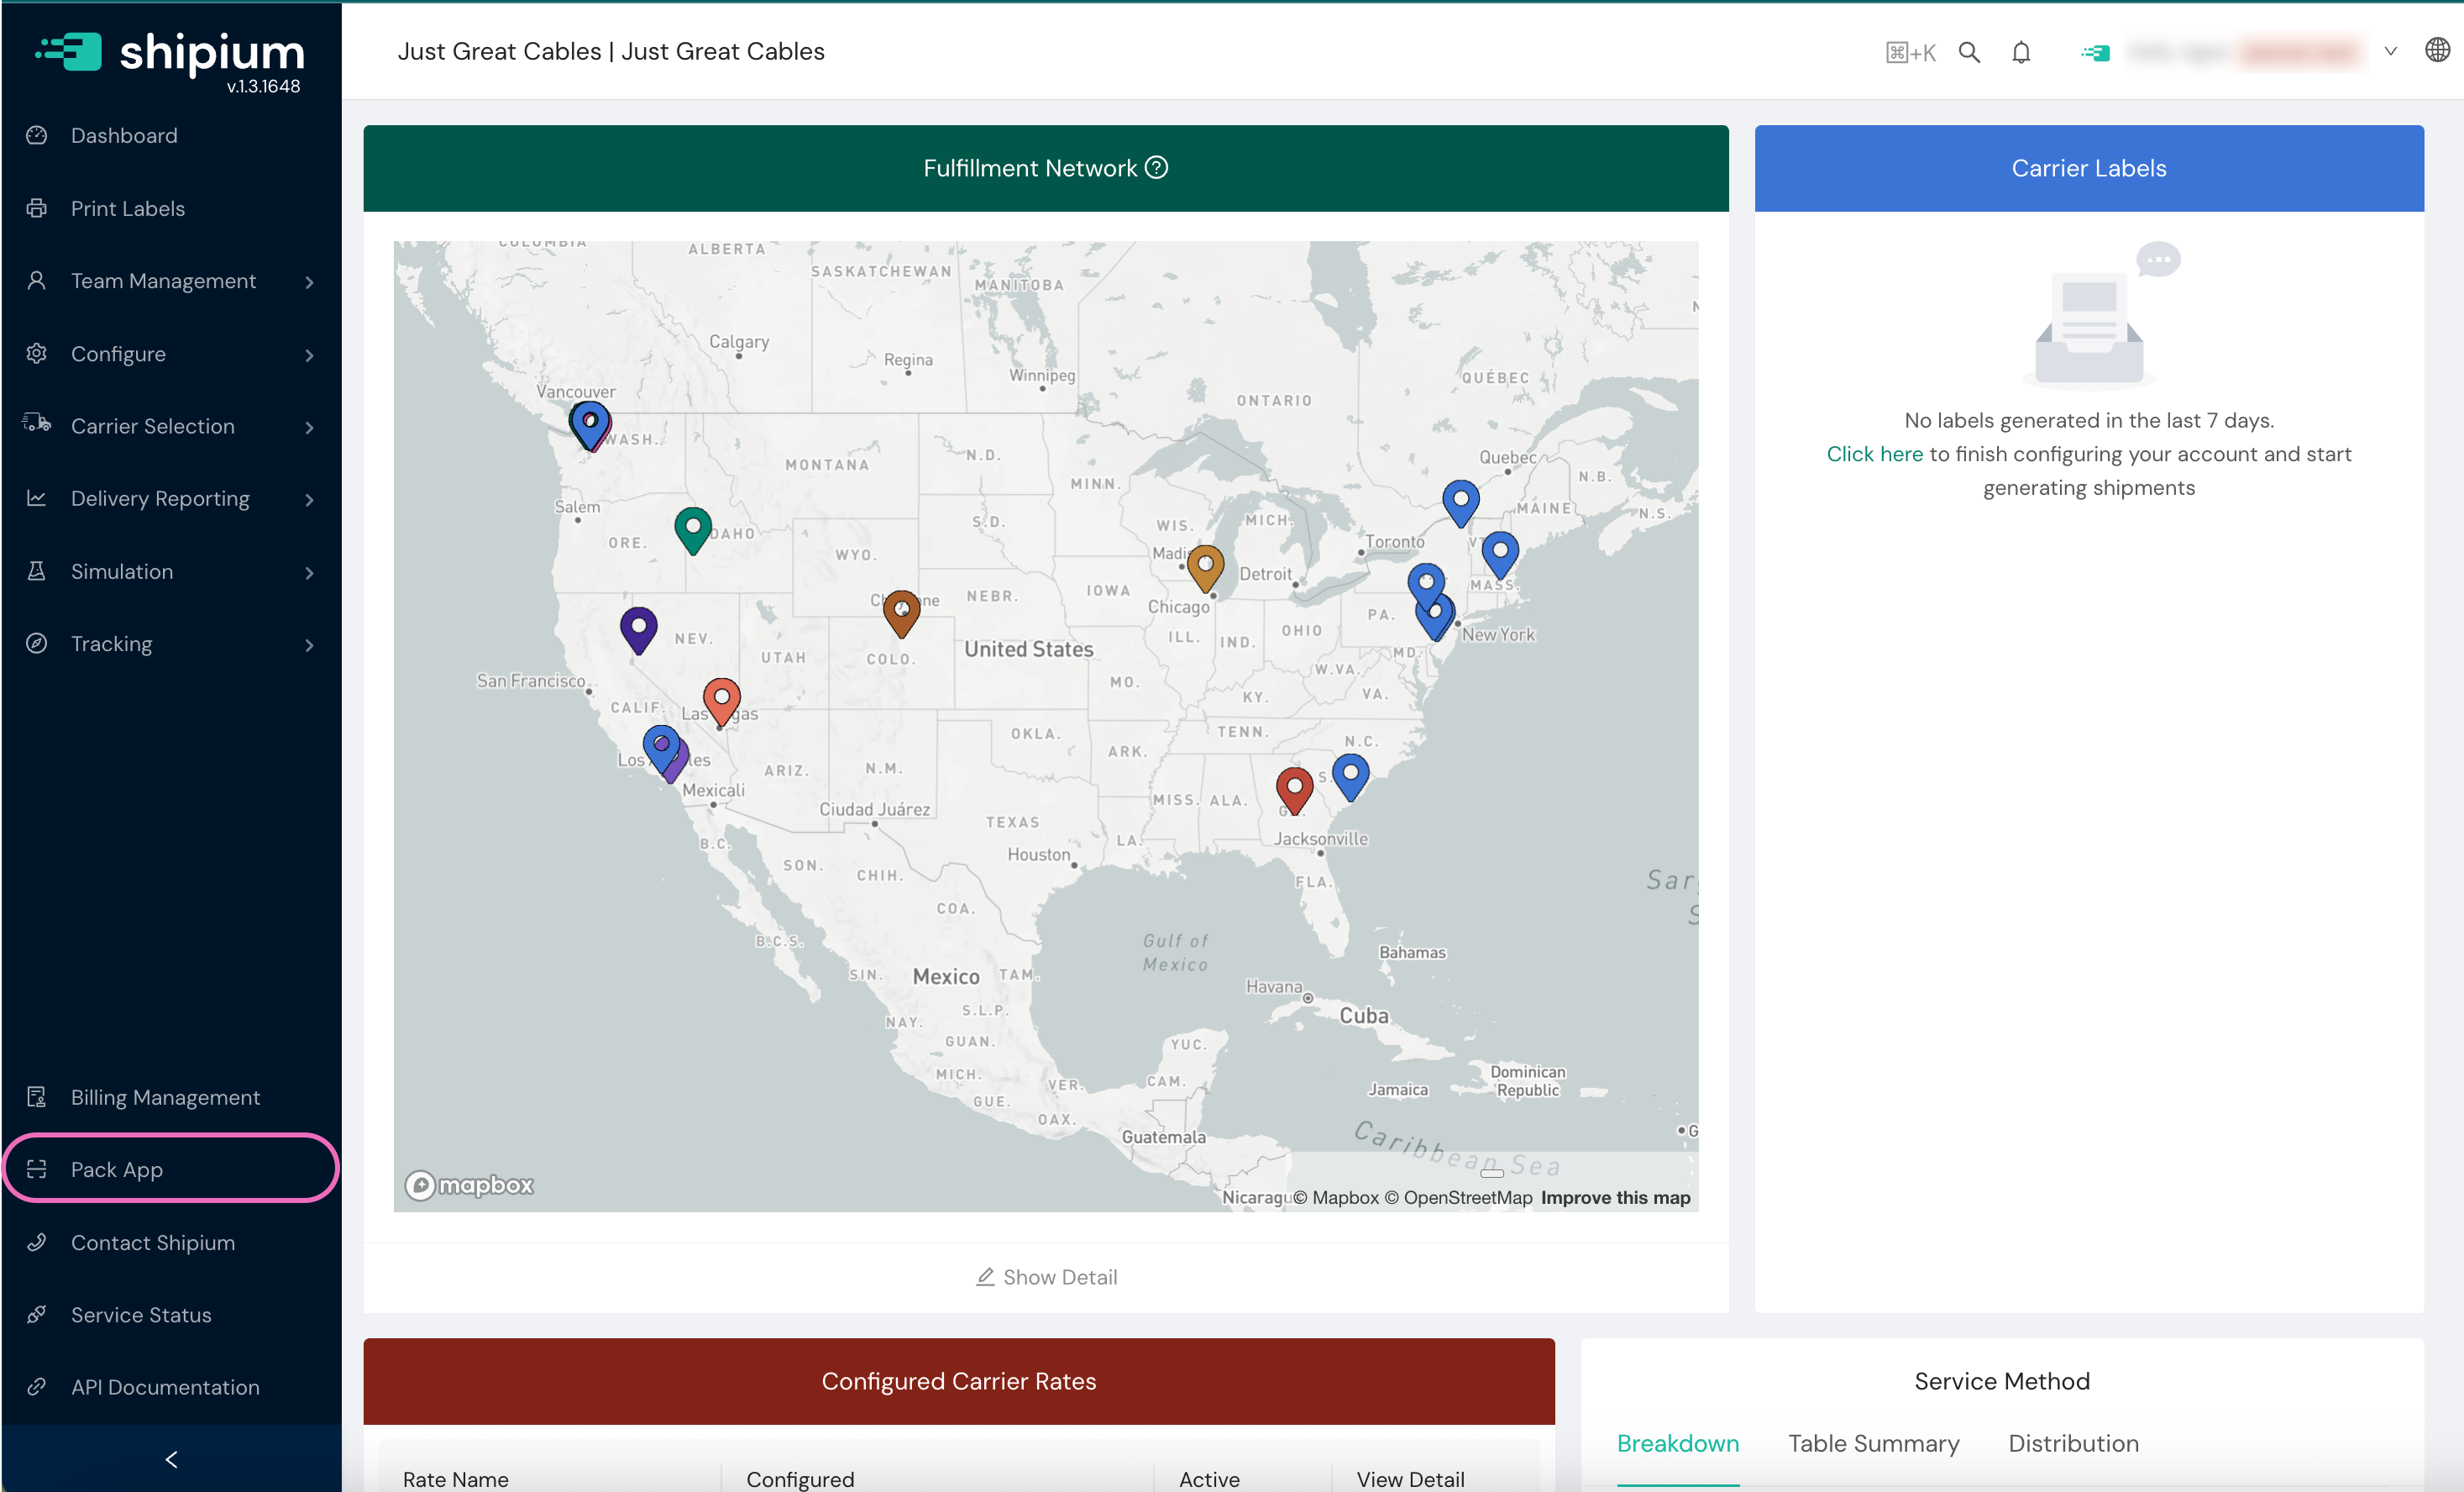The image size is (2464, 1492).
Task: Click the Fulfillment Network help icon
Action: pyautogui.click(x=1156, y=168)
